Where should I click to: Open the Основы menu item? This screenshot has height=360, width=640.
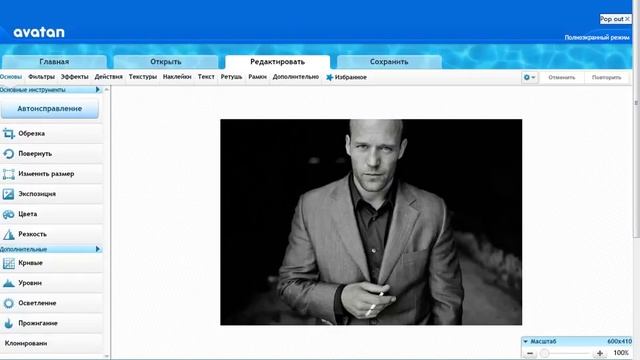(x=11, y=77)
